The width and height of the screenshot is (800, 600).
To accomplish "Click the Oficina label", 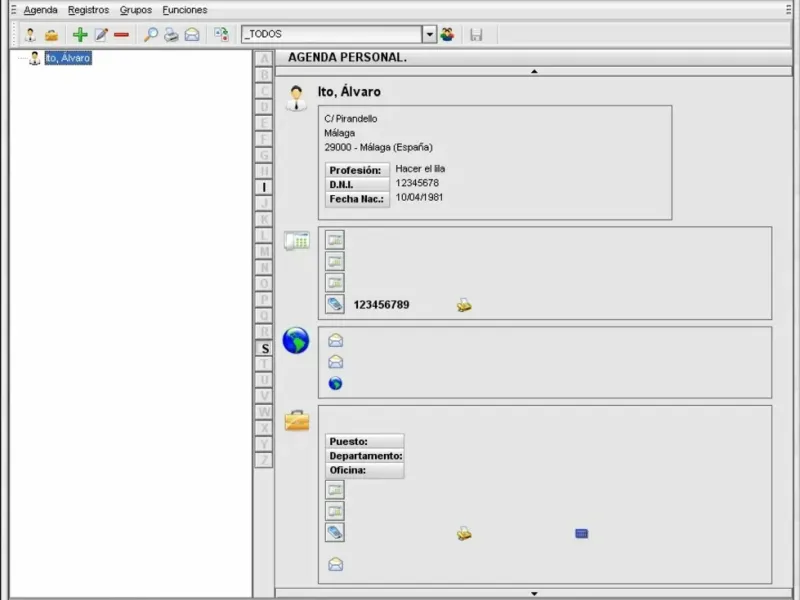I will [364, 470].
